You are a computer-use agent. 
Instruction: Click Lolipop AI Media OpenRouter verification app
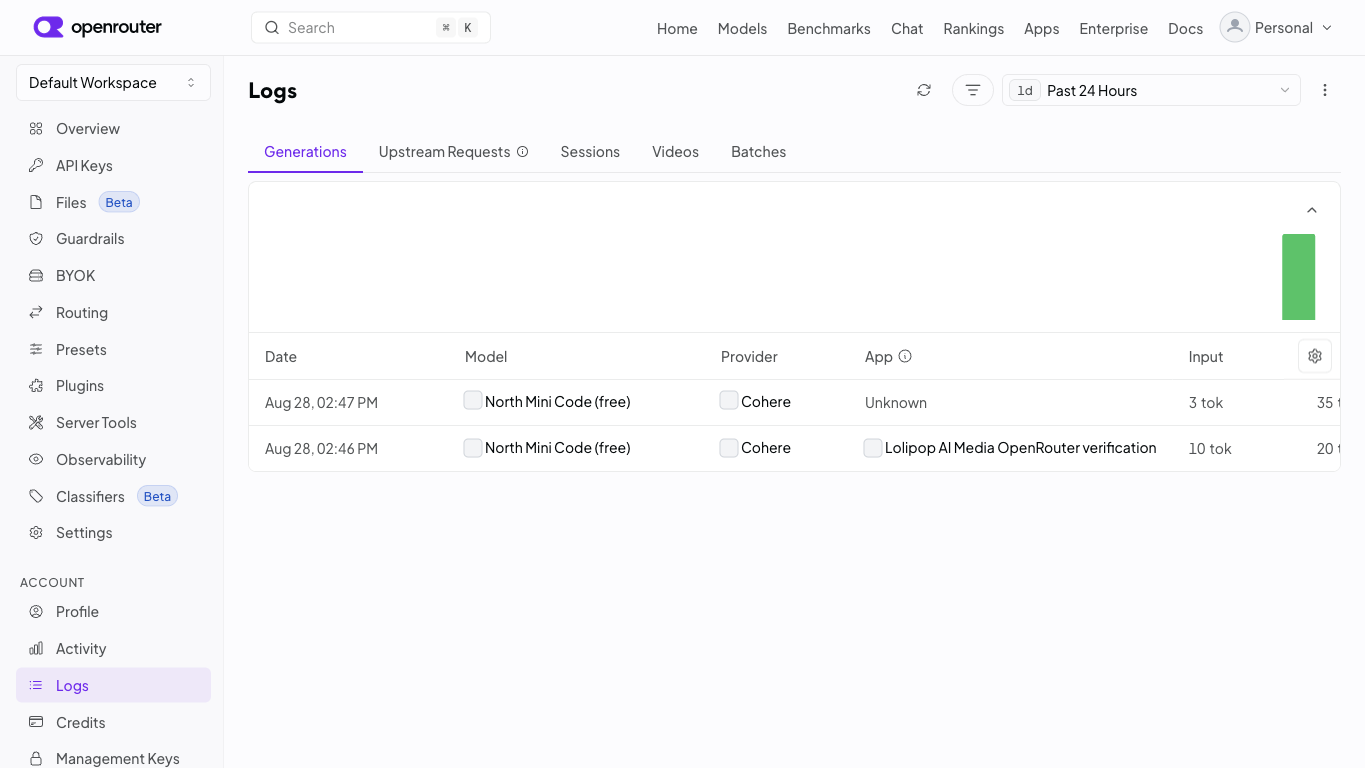(1020, 448)
